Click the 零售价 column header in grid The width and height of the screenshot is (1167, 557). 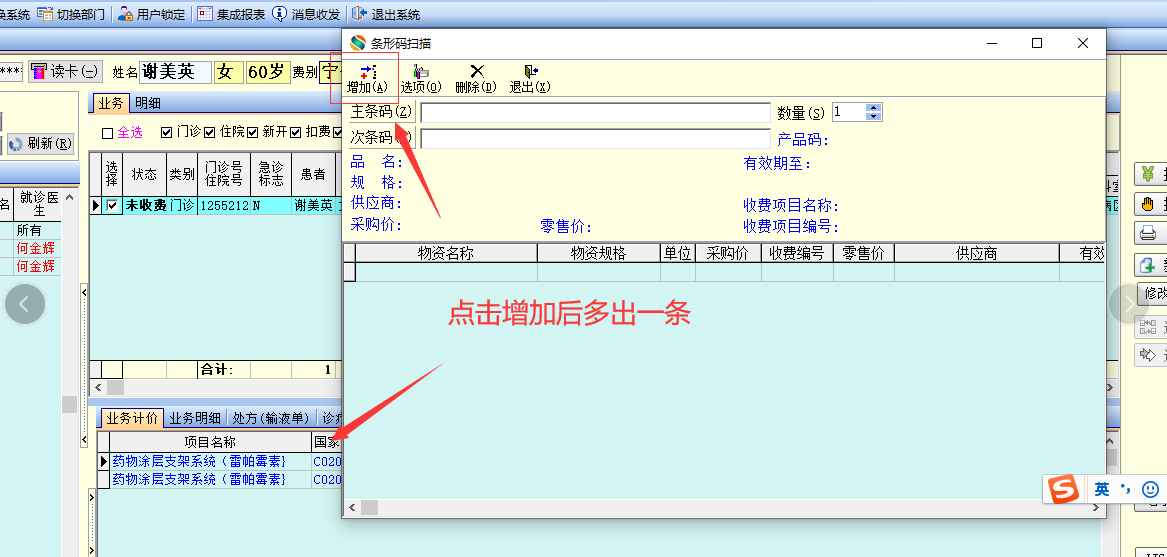(863, 253)
